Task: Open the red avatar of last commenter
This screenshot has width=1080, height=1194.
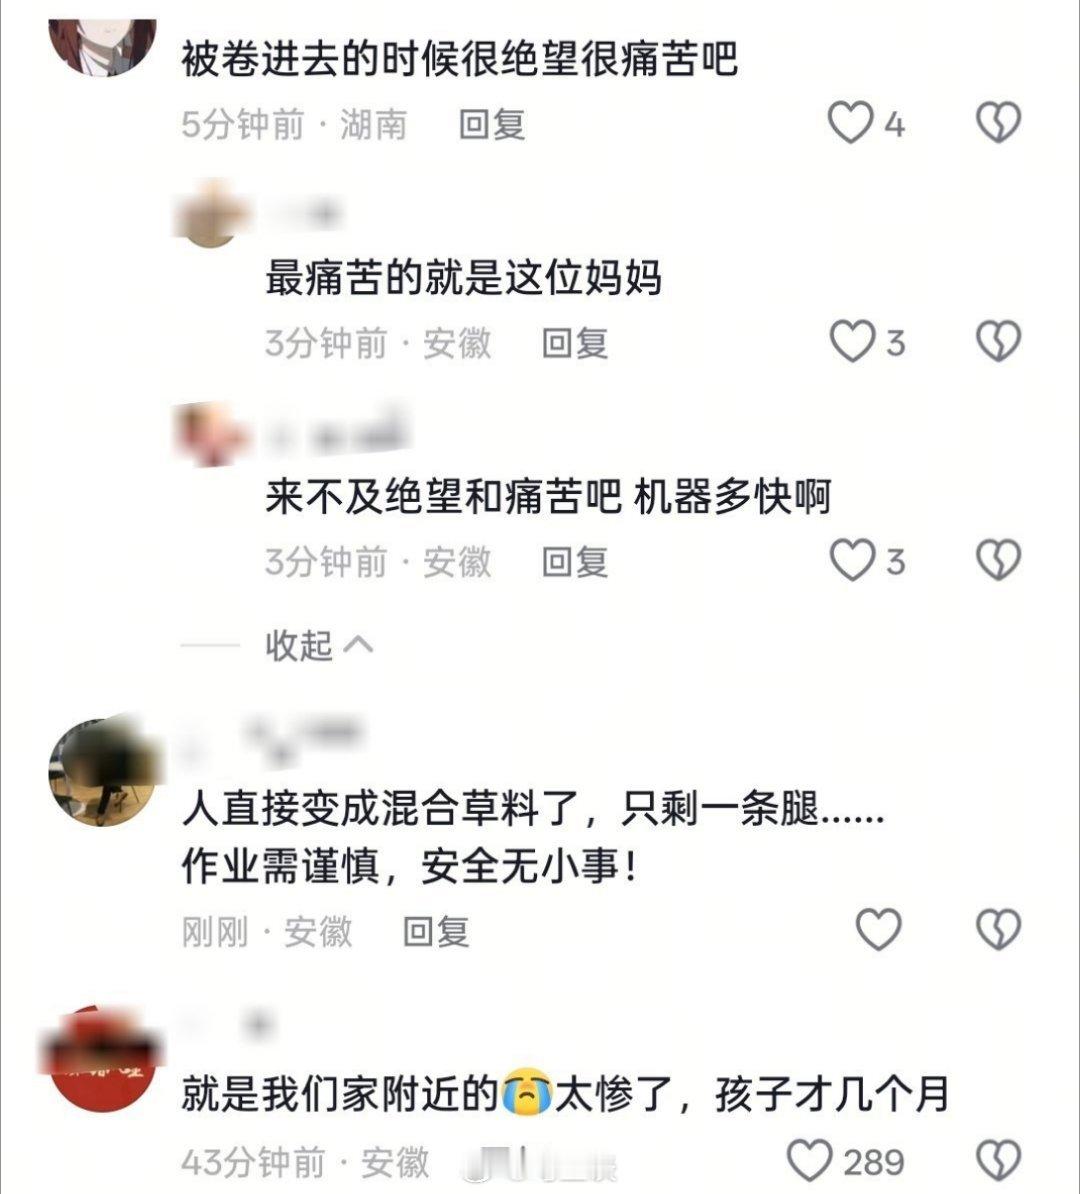Action: [102, 1058]
